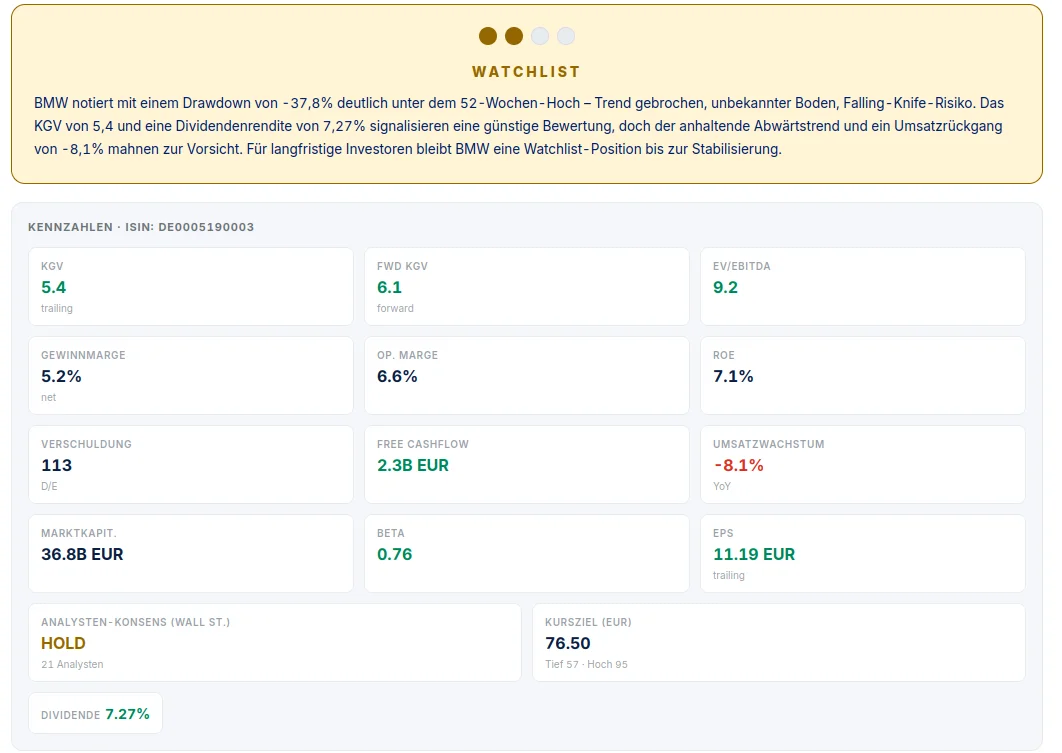Click the third empty rating dot

[540, 36]
